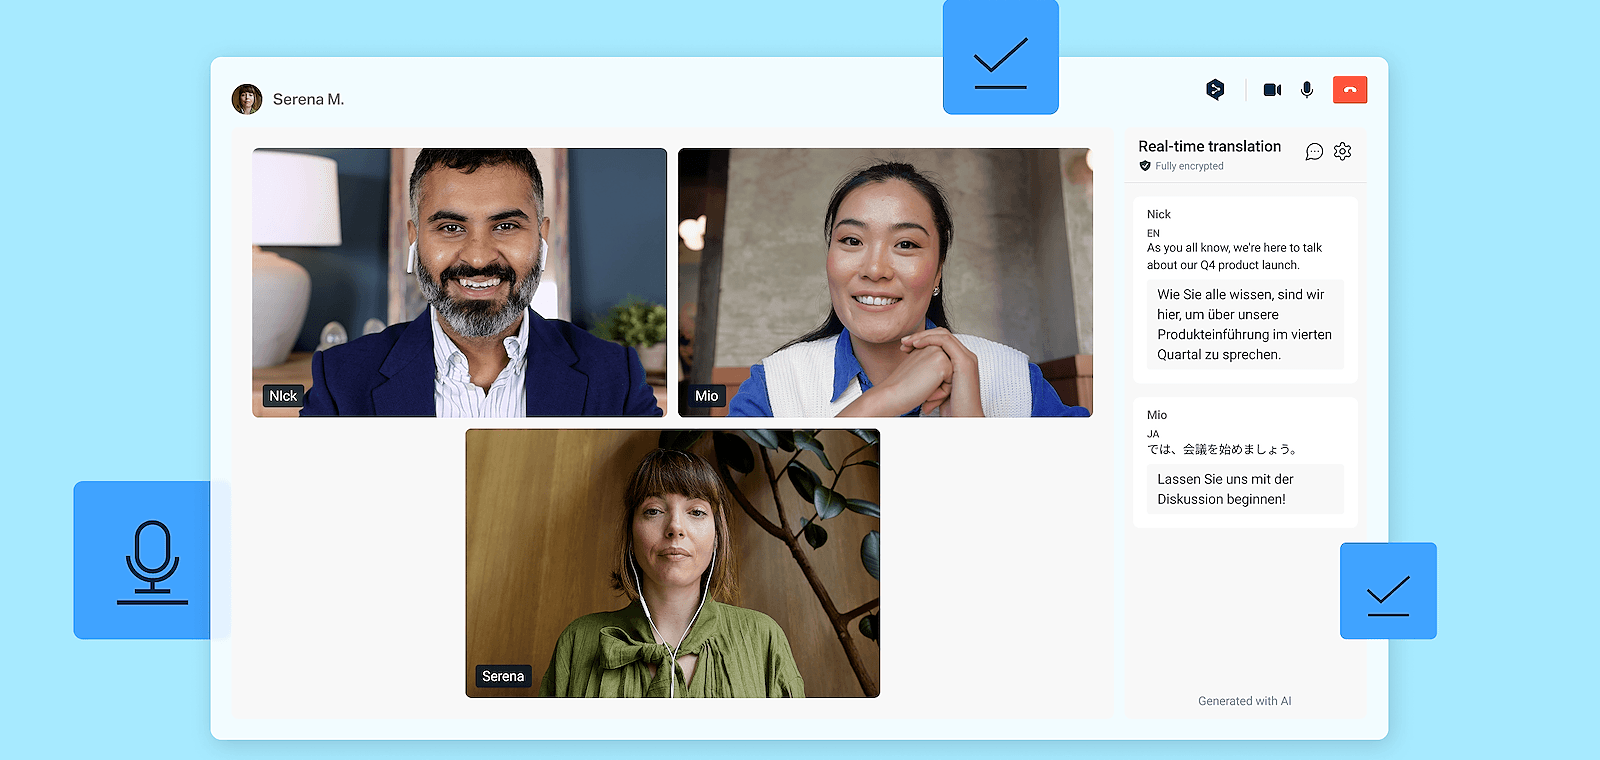This screenshot has height=760, width=1600.
Task: End the call with the red hang-up button
Action: 1350,90
